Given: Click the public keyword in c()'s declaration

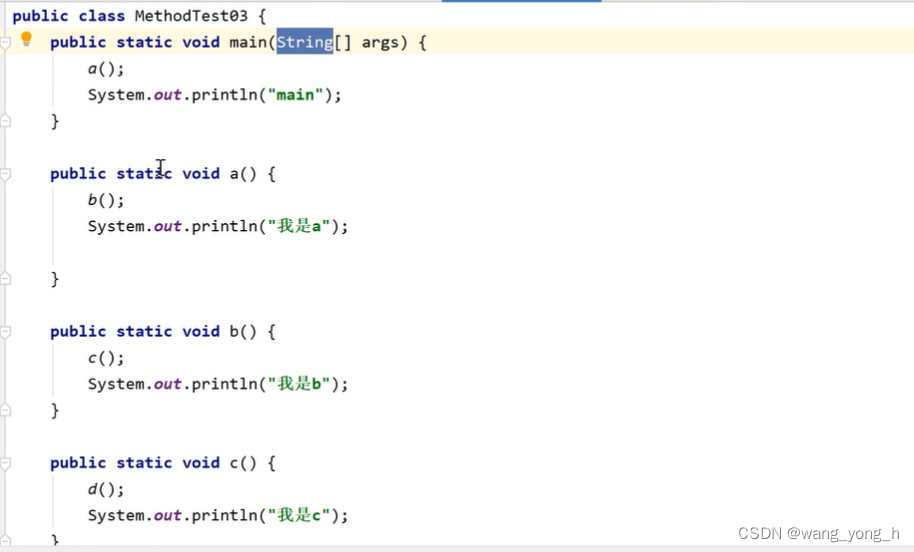Looking at the screenshot, I should pyautogui.click(x=78, y=463).
